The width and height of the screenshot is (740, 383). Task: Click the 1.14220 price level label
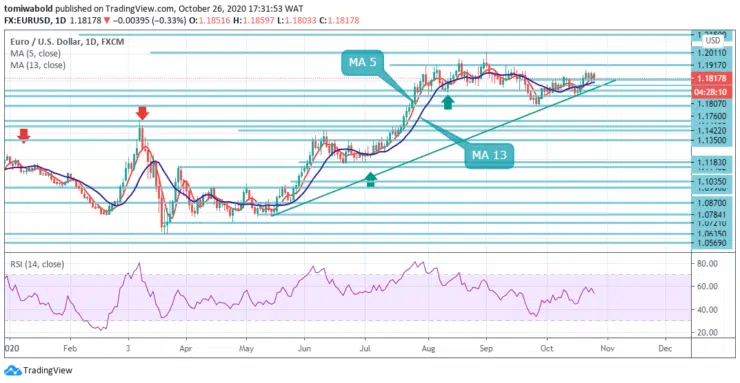pos(713,132)
